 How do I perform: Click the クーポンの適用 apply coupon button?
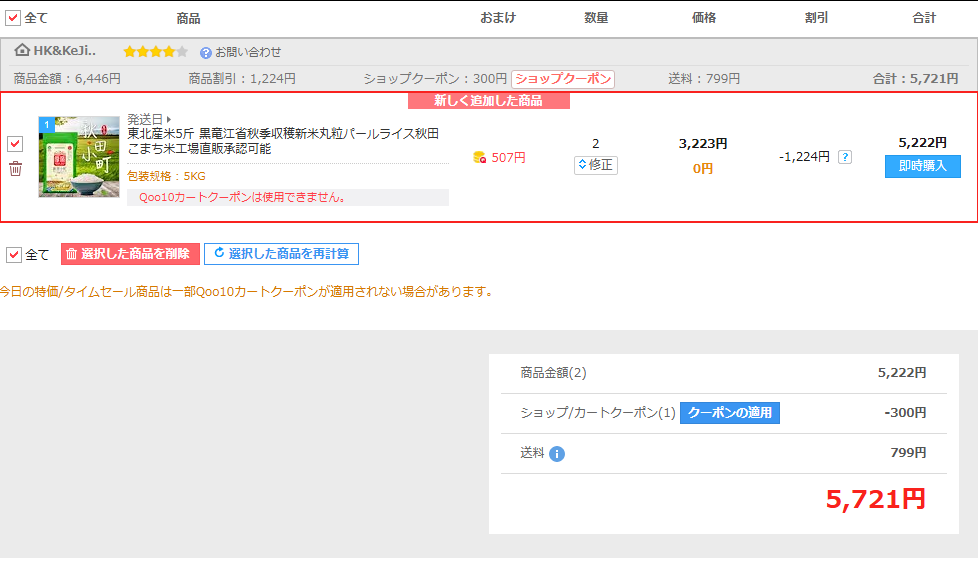pos(730,413)
